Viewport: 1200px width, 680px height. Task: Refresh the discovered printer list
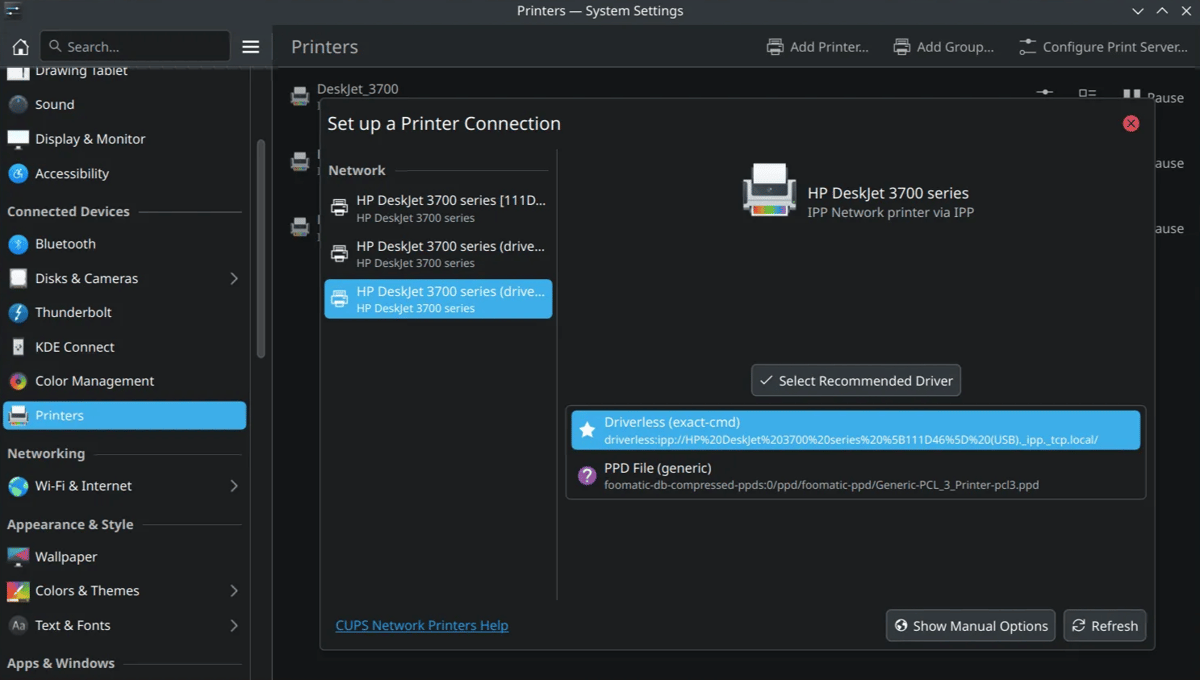point(1104,626)
